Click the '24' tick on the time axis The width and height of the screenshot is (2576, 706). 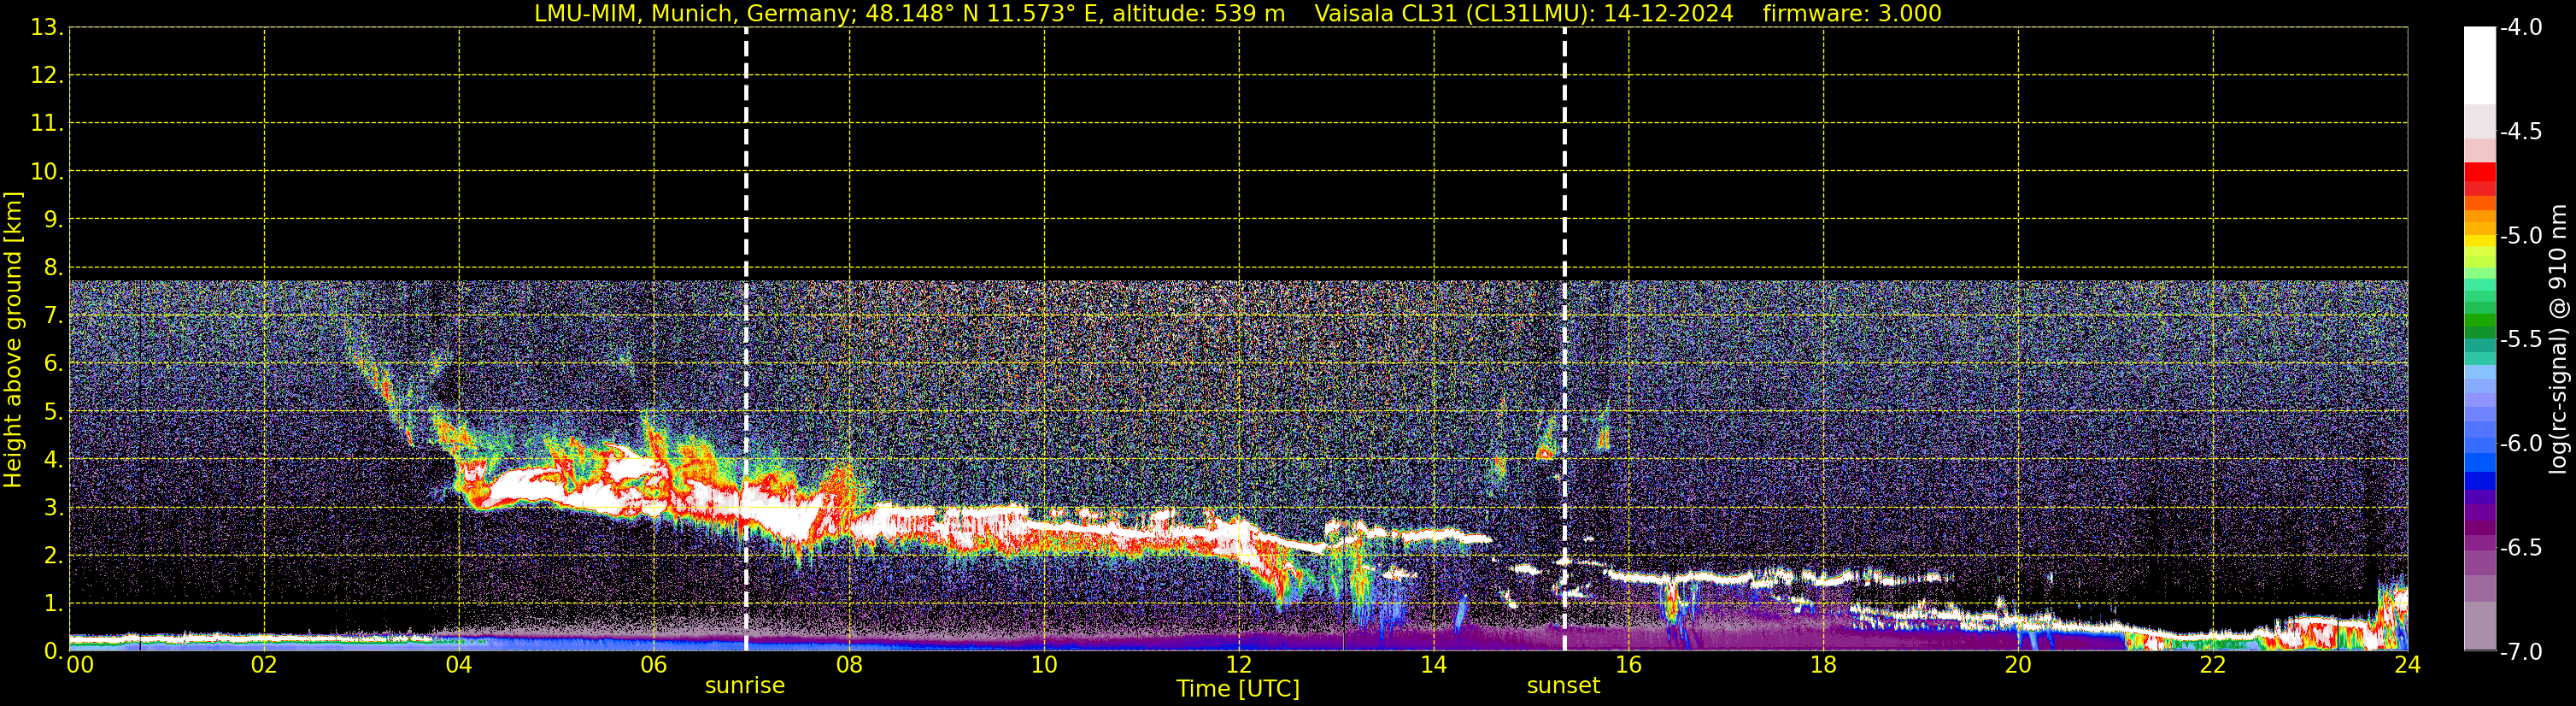(2407, 665)
